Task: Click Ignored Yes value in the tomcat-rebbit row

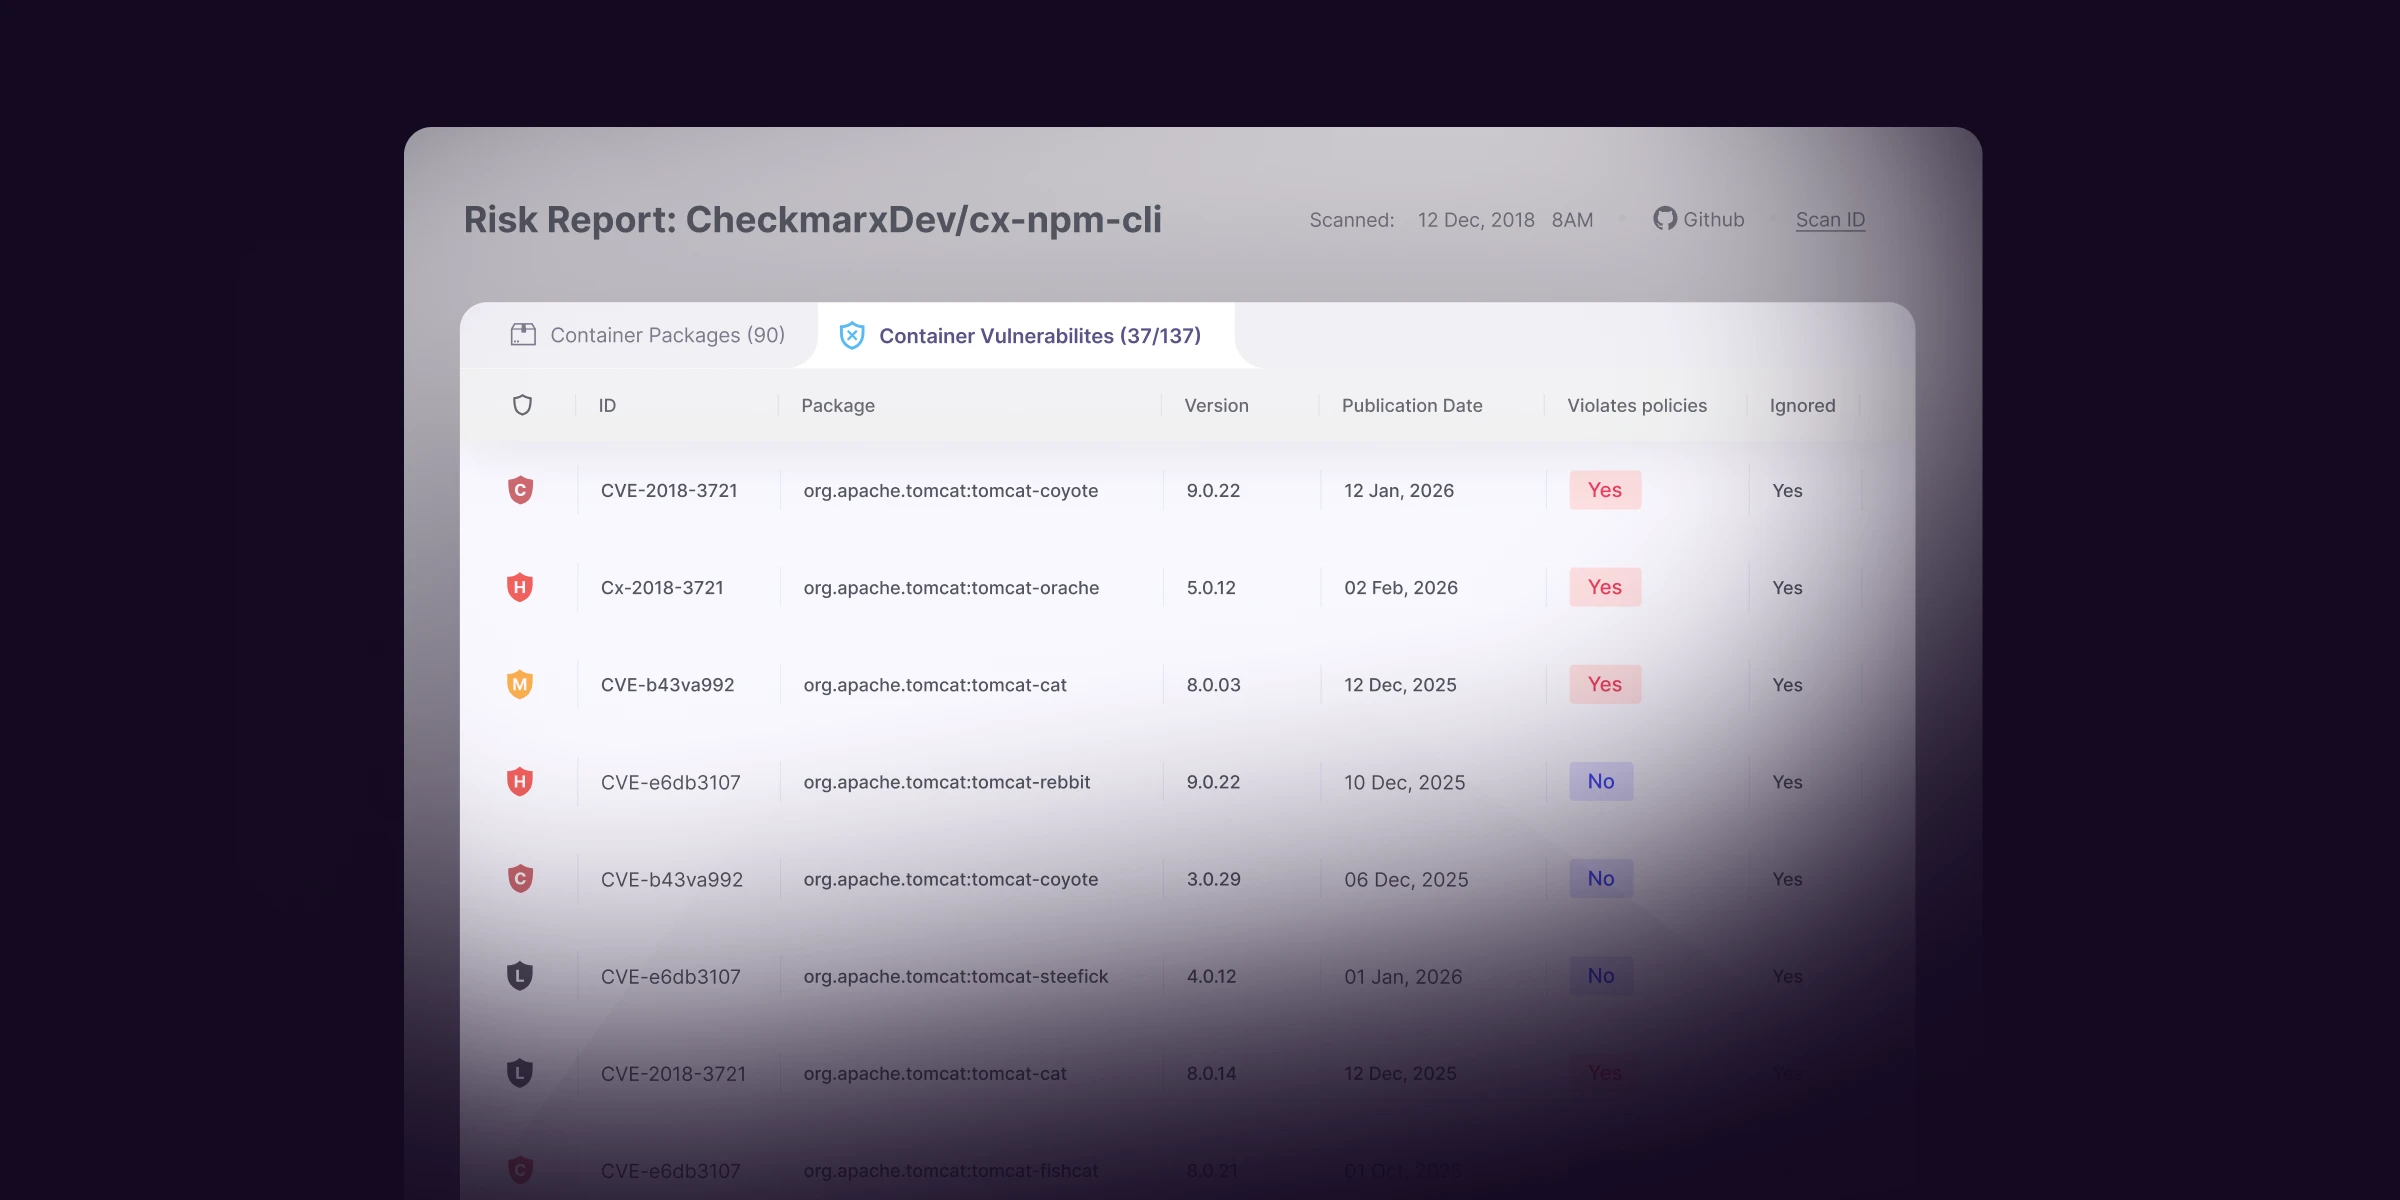Action: (1787, 782)
